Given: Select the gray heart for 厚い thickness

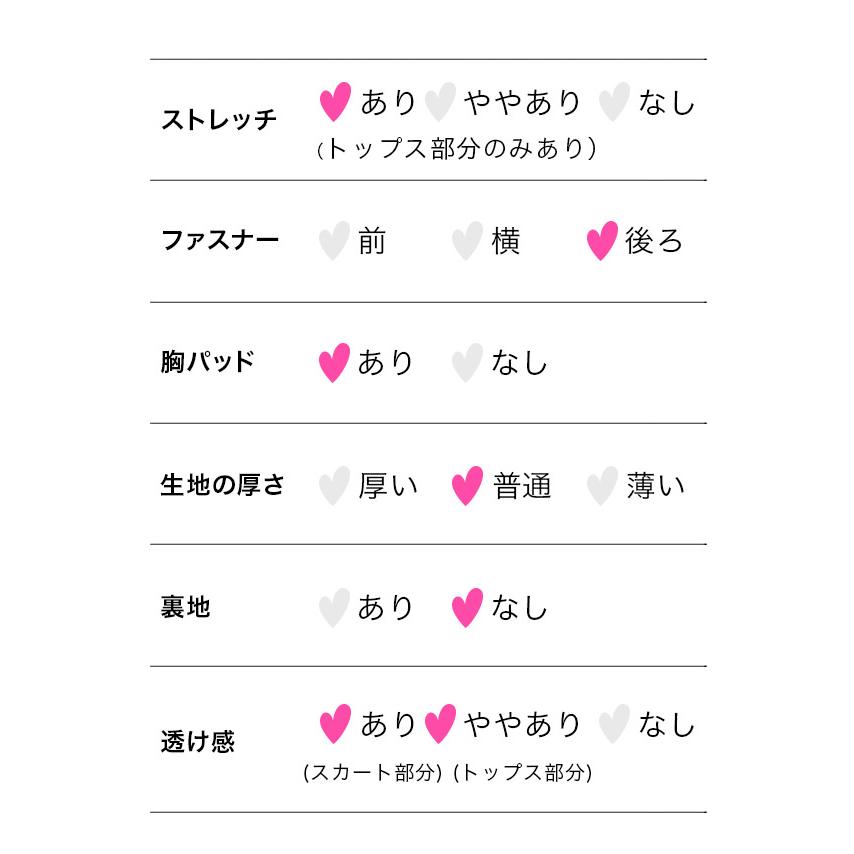Looking at the screenshot, I should click(334, 486).
